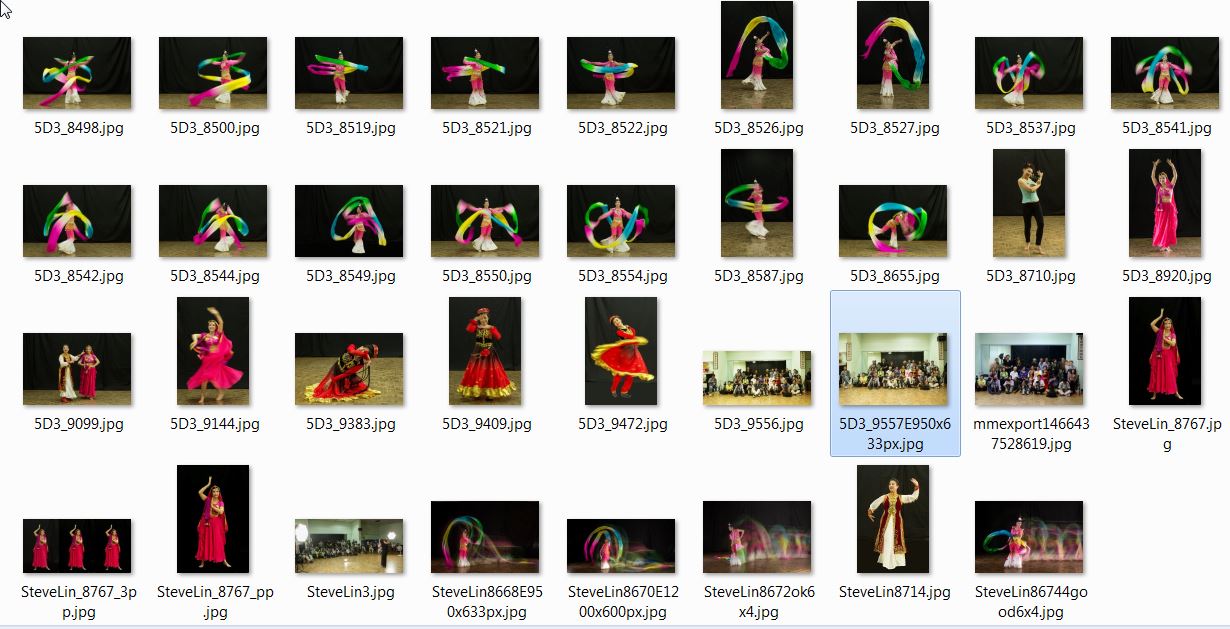The image size is (1230, 629).
Task: Select the mmexport1466437528619.jpg group image
Action: point(1029,370)
